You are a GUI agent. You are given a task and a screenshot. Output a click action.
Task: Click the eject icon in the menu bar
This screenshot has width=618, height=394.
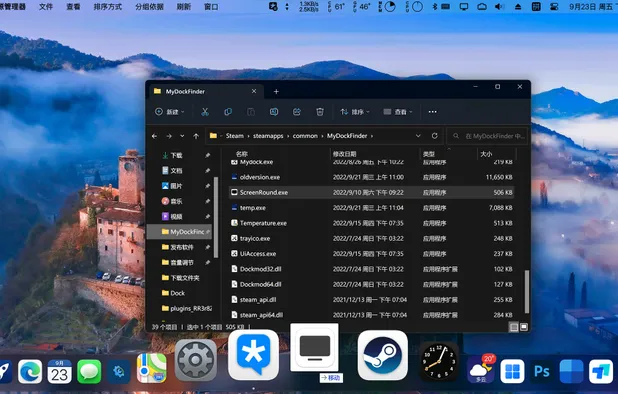pyautogui.click(x=518, y=7)
